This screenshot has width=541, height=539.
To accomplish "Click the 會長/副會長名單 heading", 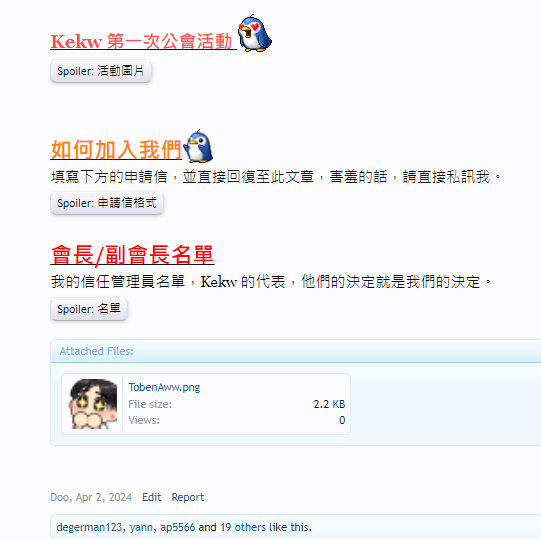I will coord(132,255).
